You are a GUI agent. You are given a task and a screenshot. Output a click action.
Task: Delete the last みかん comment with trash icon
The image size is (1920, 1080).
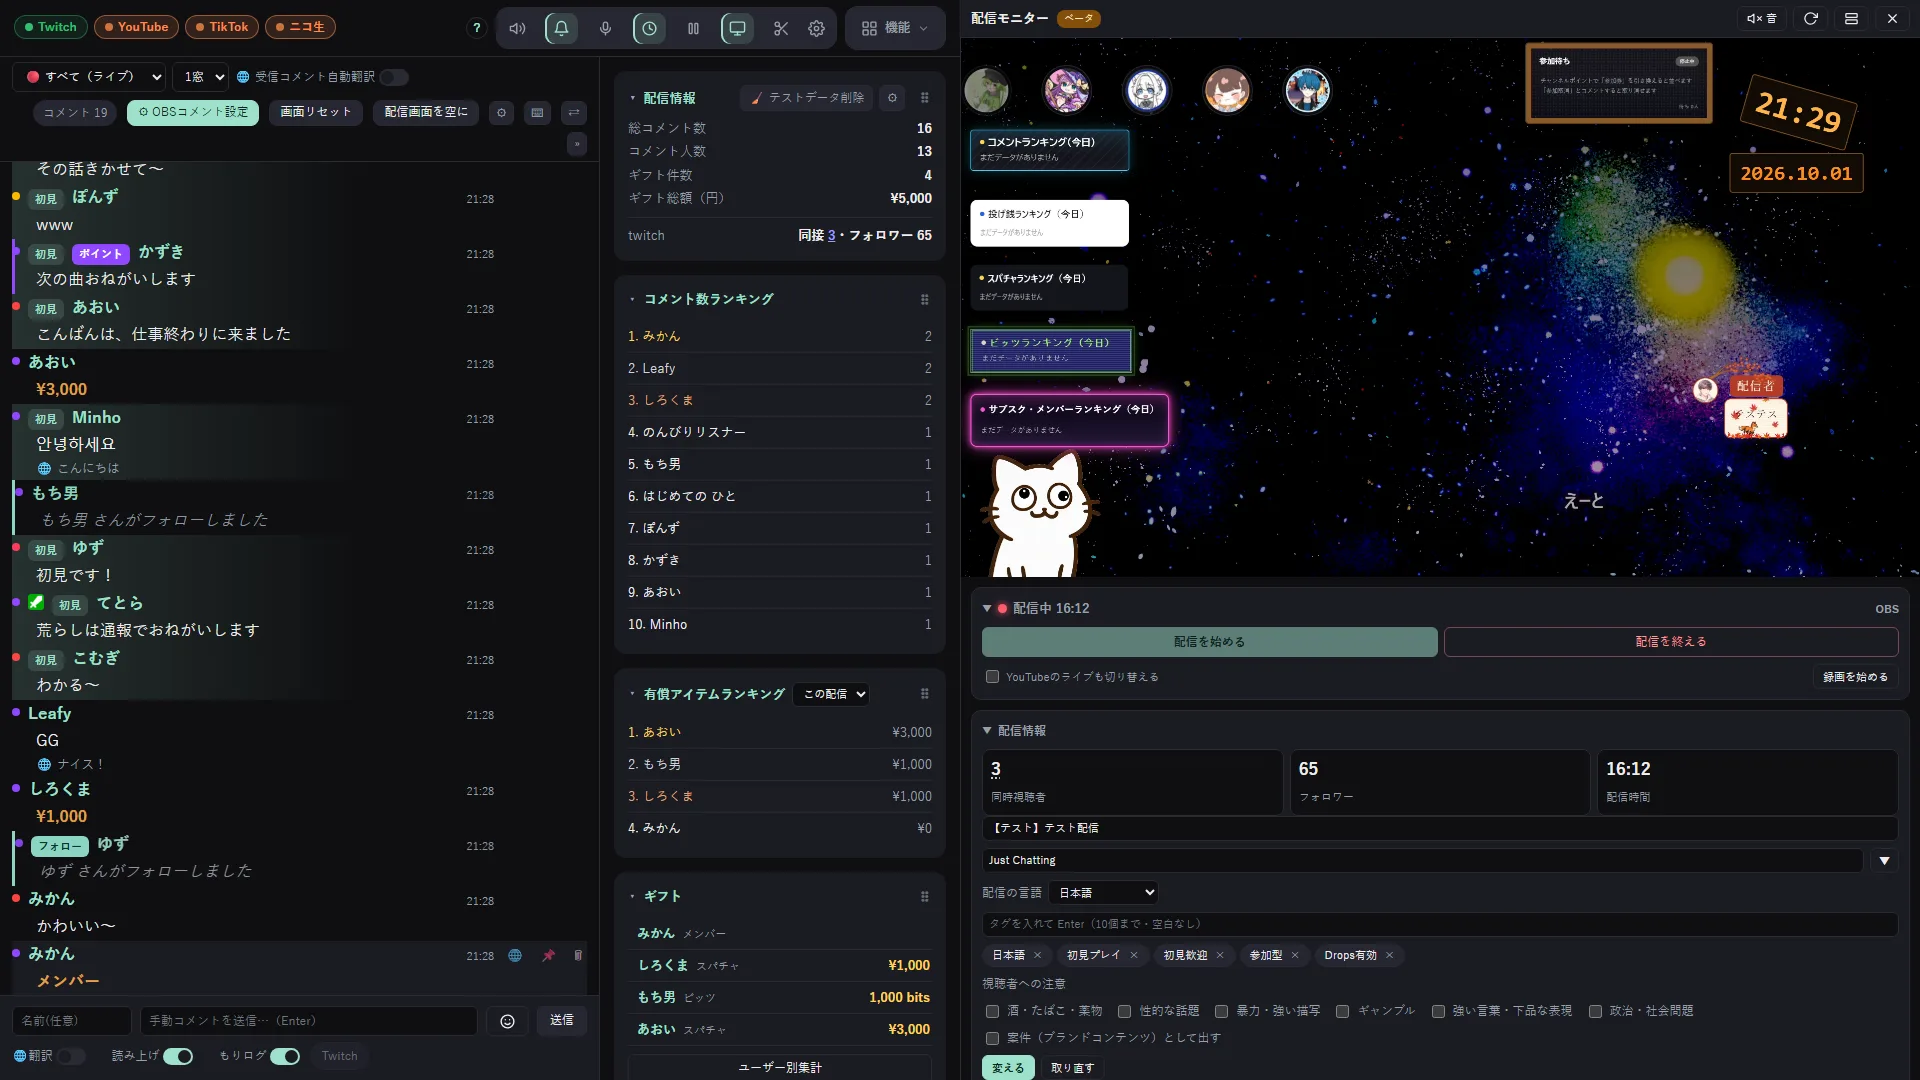click(578, 956)
